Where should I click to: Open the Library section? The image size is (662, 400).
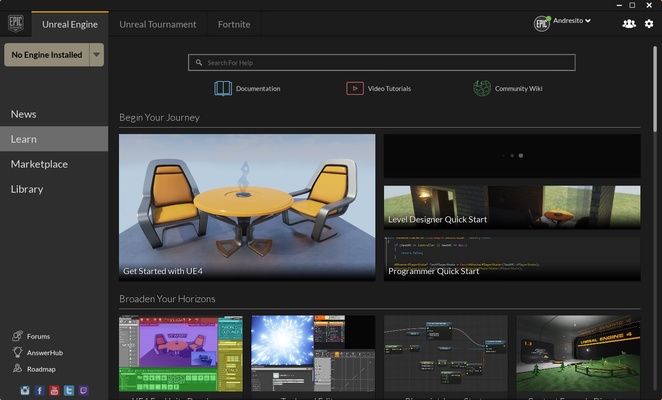[54, 189]
